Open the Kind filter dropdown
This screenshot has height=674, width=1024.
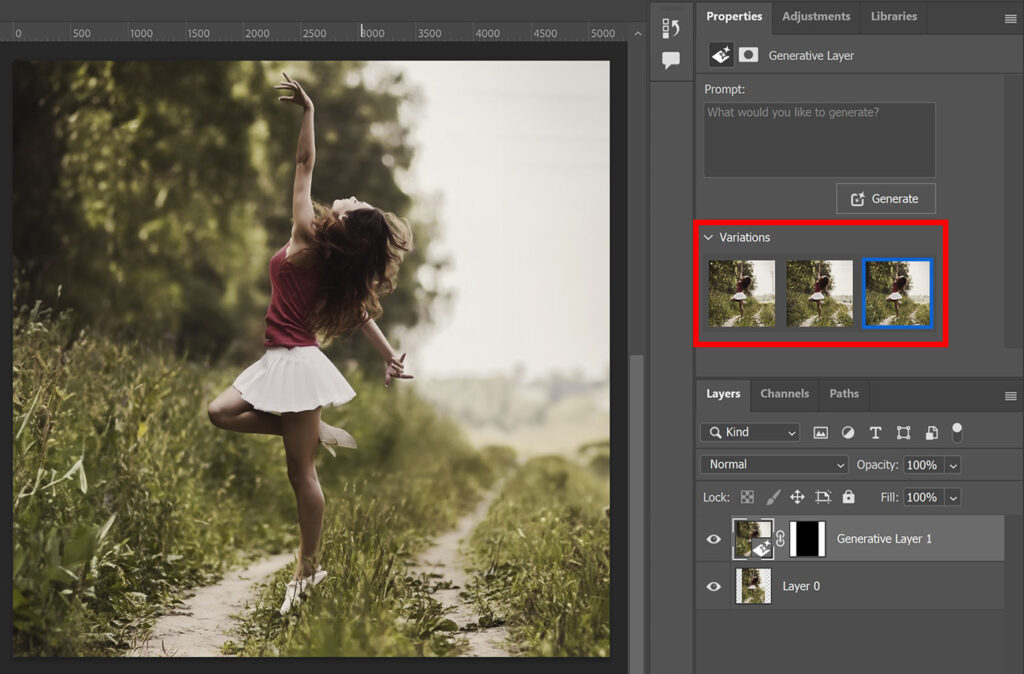pos(750,432)
